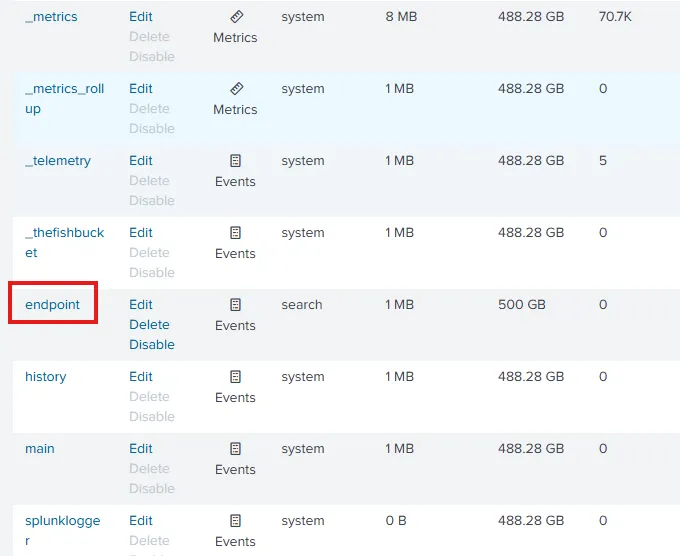This screenshot has width=680, height=556.
Task: Click the Events icon in history row
Action: pos(236,377)
